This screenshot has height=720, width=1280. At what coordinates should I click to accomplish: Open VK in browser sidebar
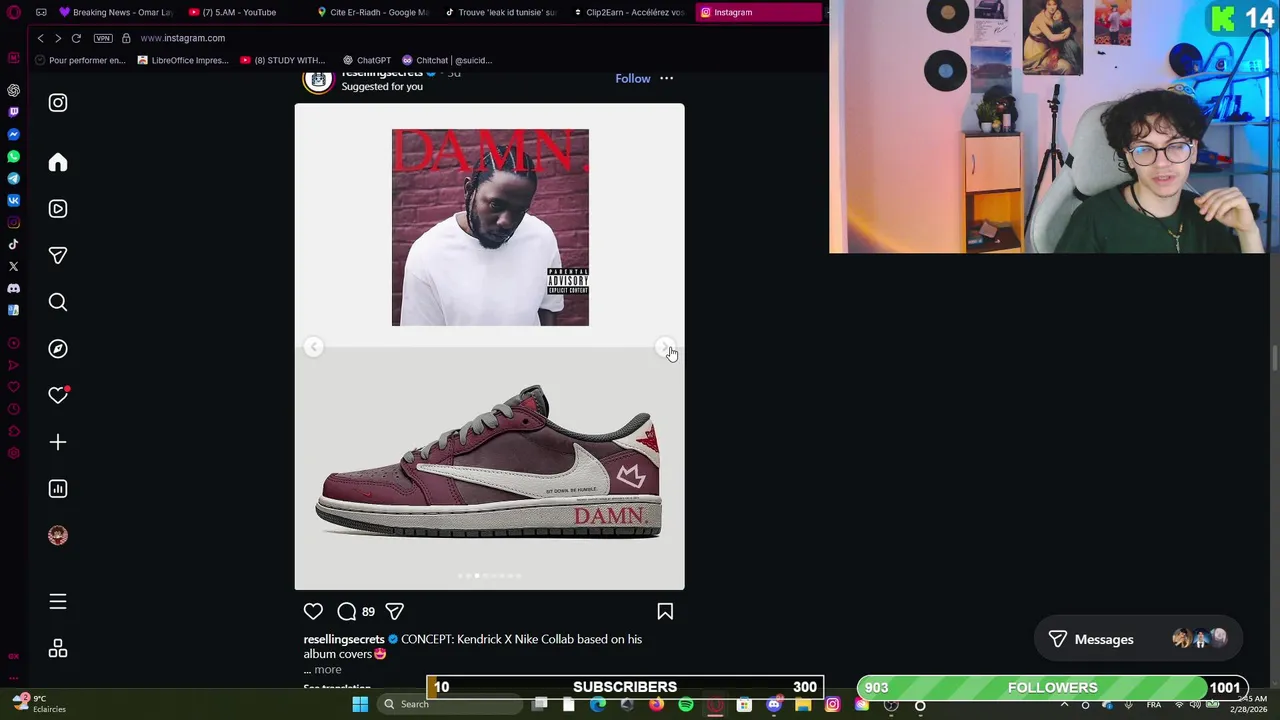click(x=13, y=200)
